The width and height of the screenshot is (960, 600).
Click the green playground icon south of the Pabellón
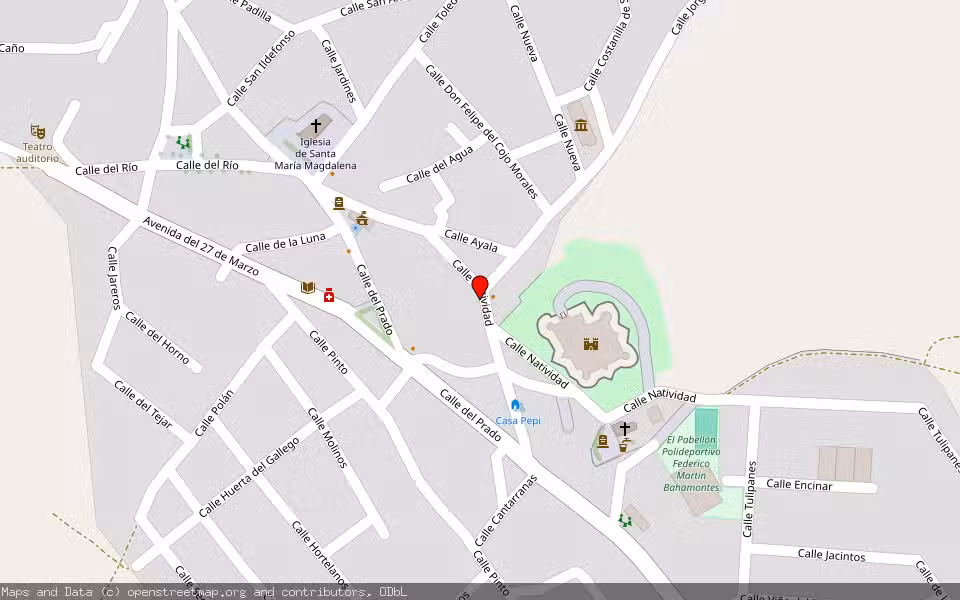pyautogui.click(x=624, y=521)
